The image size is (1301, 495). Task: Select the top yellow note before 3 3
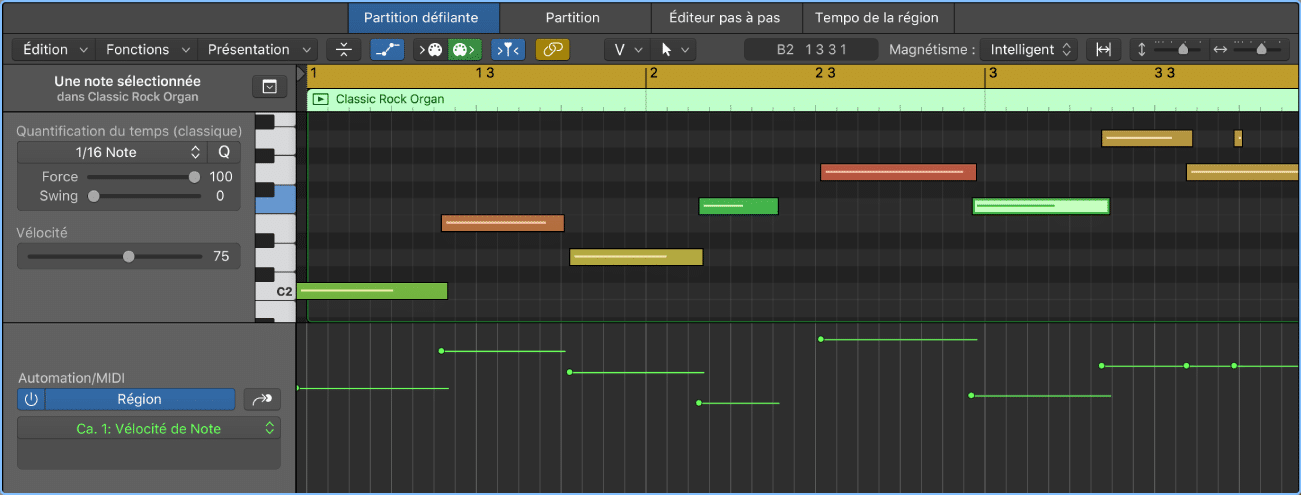[1147, 138]
